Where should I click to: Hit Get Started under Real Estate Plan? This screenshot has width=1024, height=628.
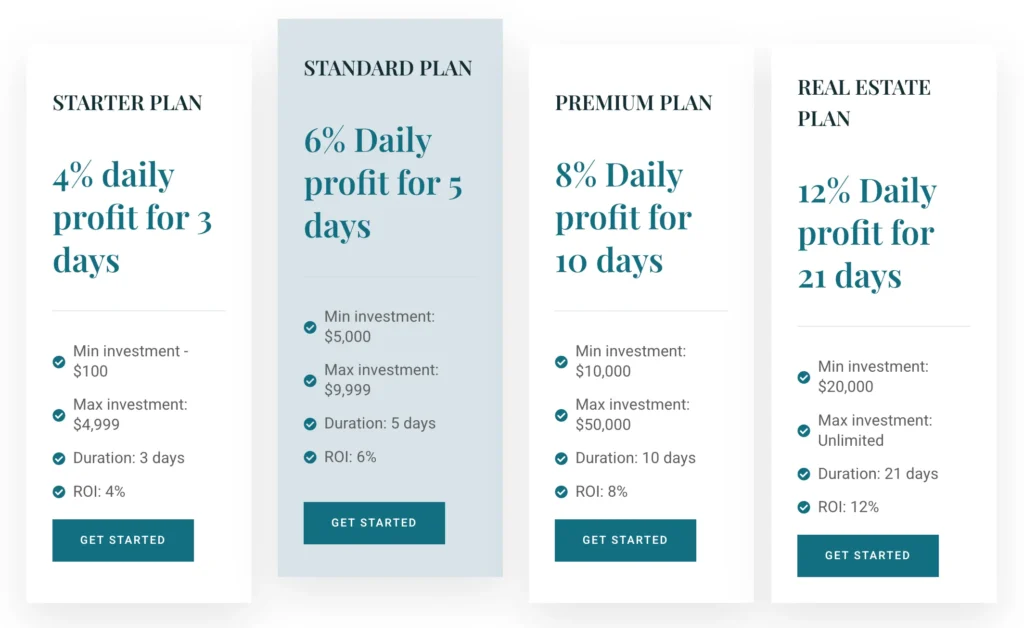[x=867, y=556]
